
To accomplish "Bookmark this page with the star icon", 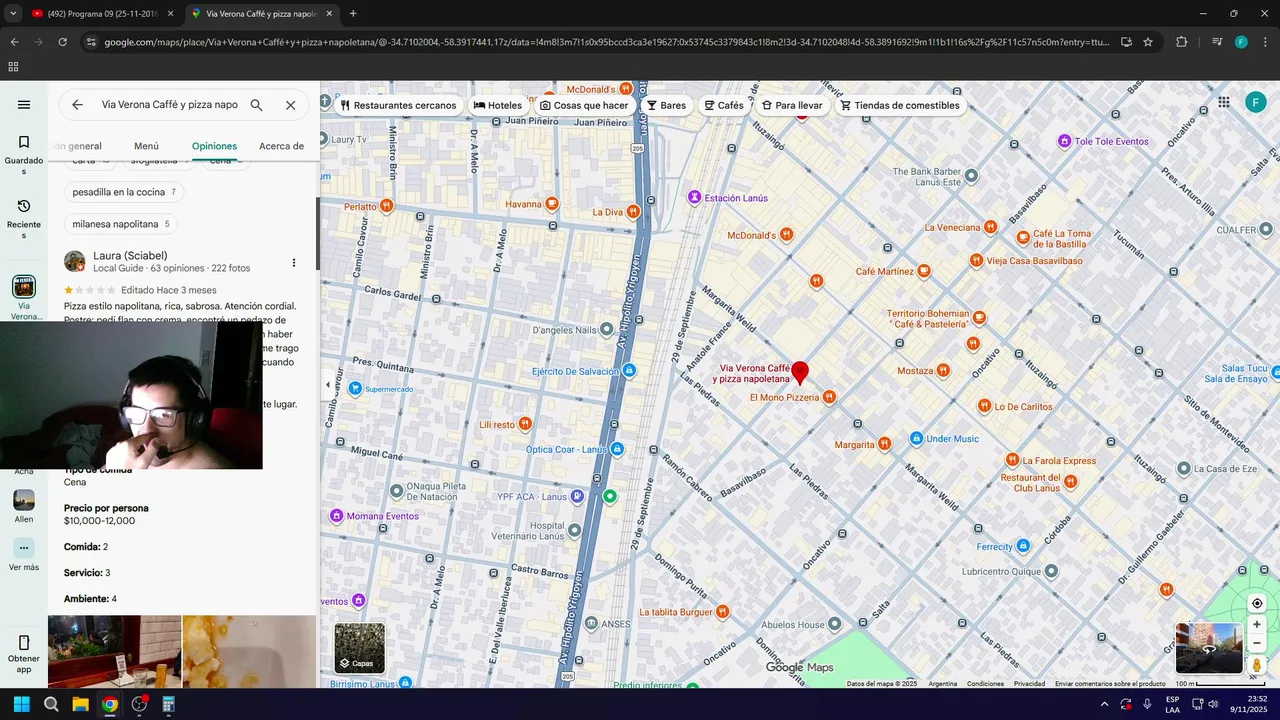I will [1148, 42].
